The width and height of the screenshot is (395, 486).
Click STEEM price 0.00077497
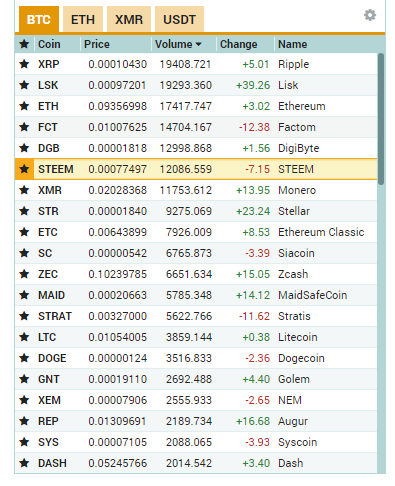pyautogui.click(x=117, y=169)
